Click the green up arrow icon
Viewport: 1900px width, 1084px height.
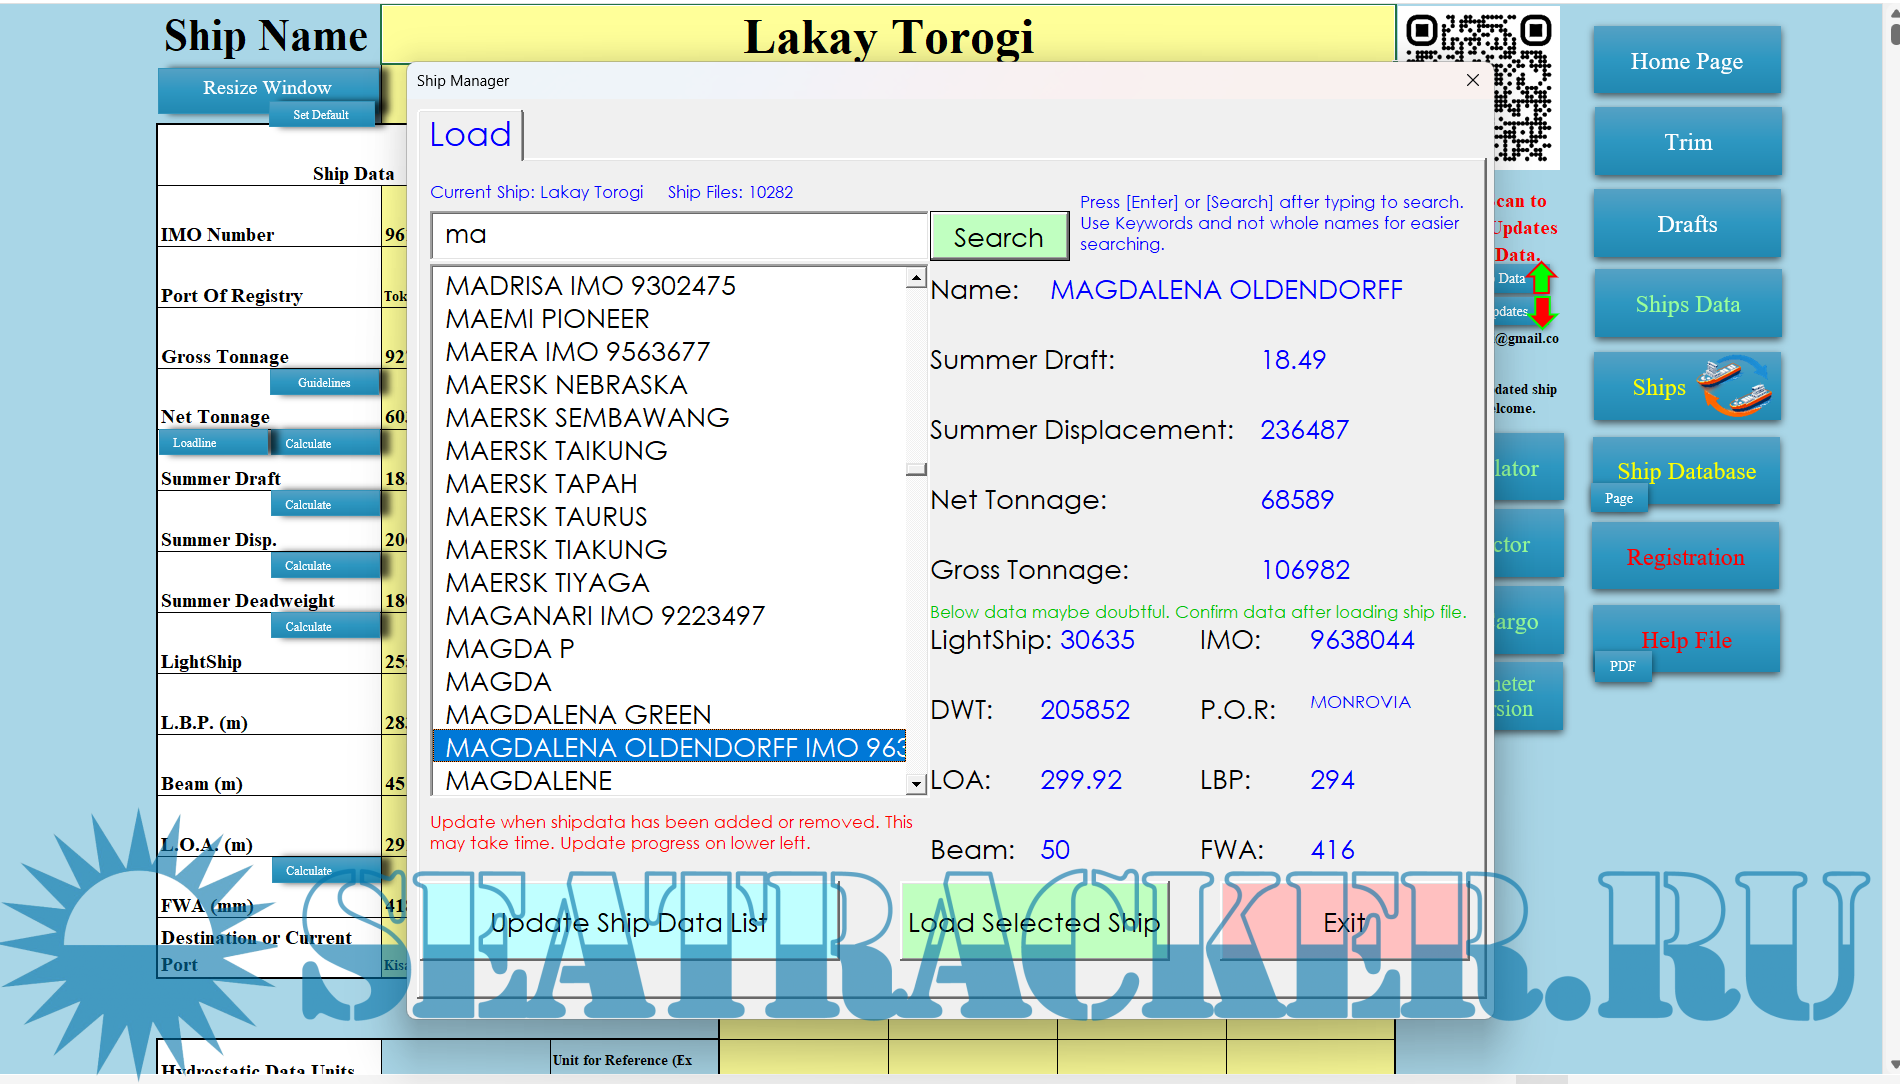(1542, 277)
